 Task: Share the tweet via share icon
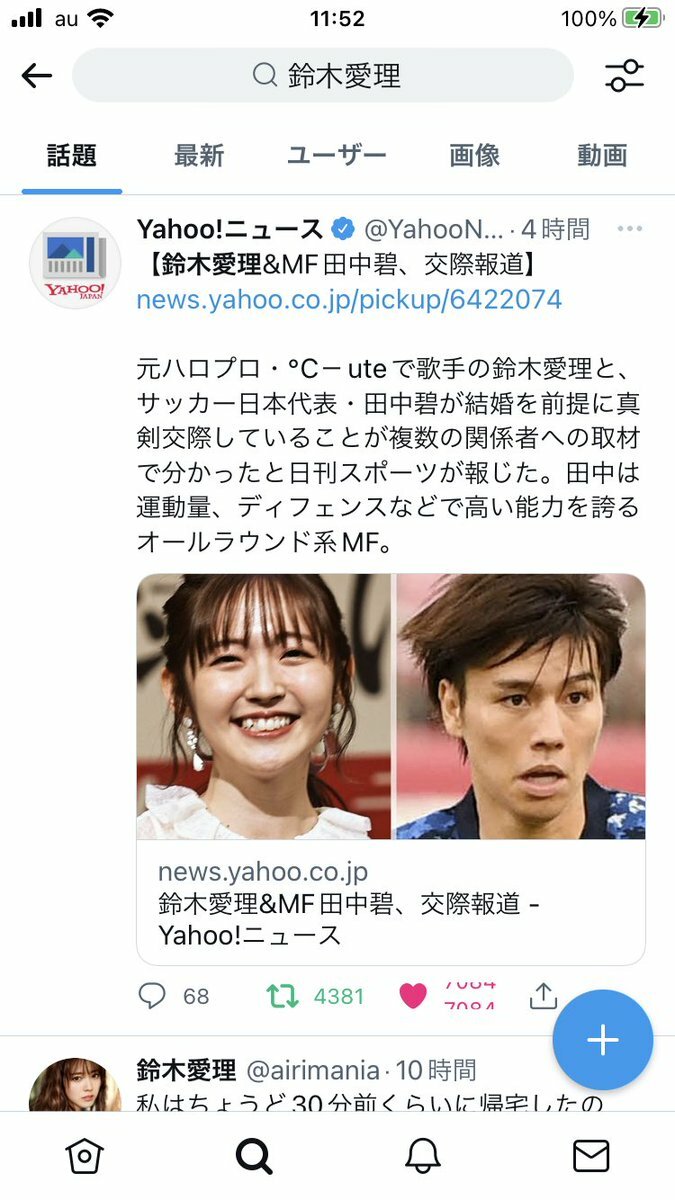[x=542, y=995]
